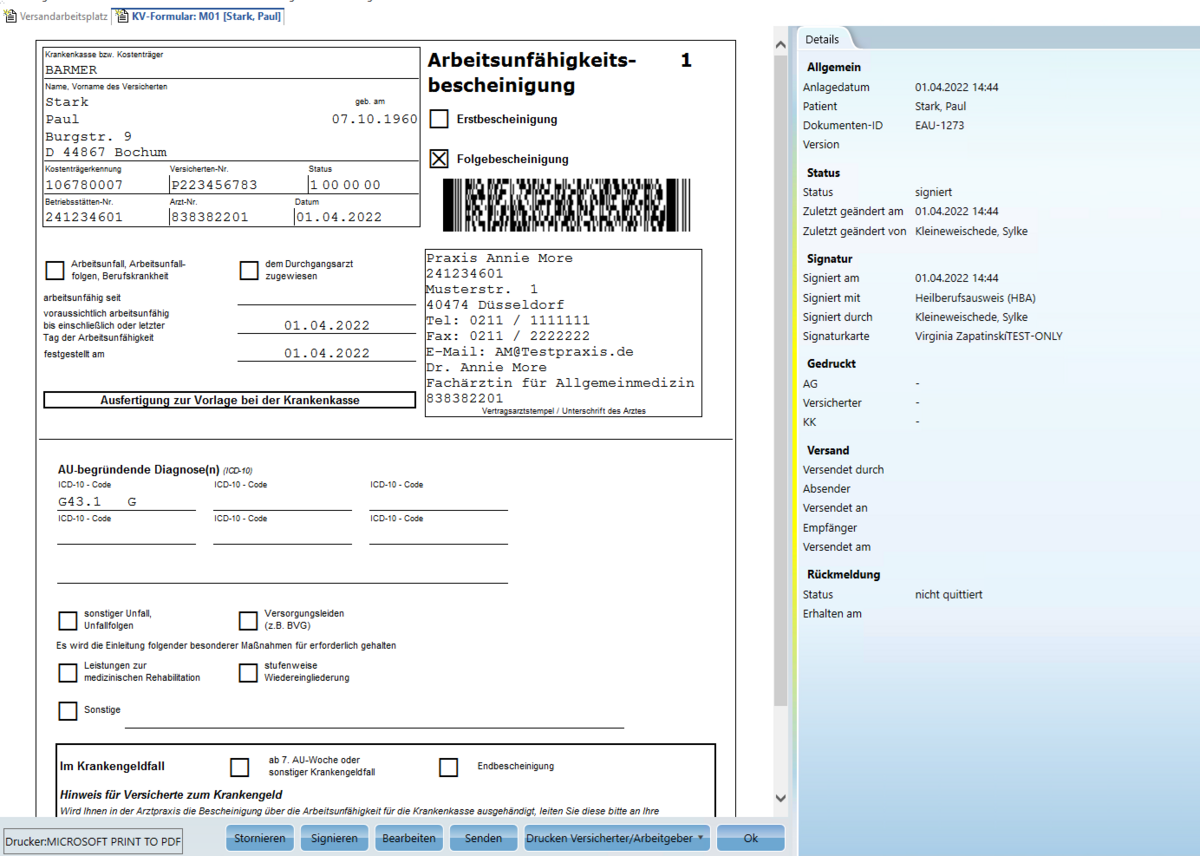This screenshot has height=856, width=1200.
Task: Click the E-Mail: AM@Testpraxis.de stamp line
Action: pyautogui.click(x=530, y=352)
